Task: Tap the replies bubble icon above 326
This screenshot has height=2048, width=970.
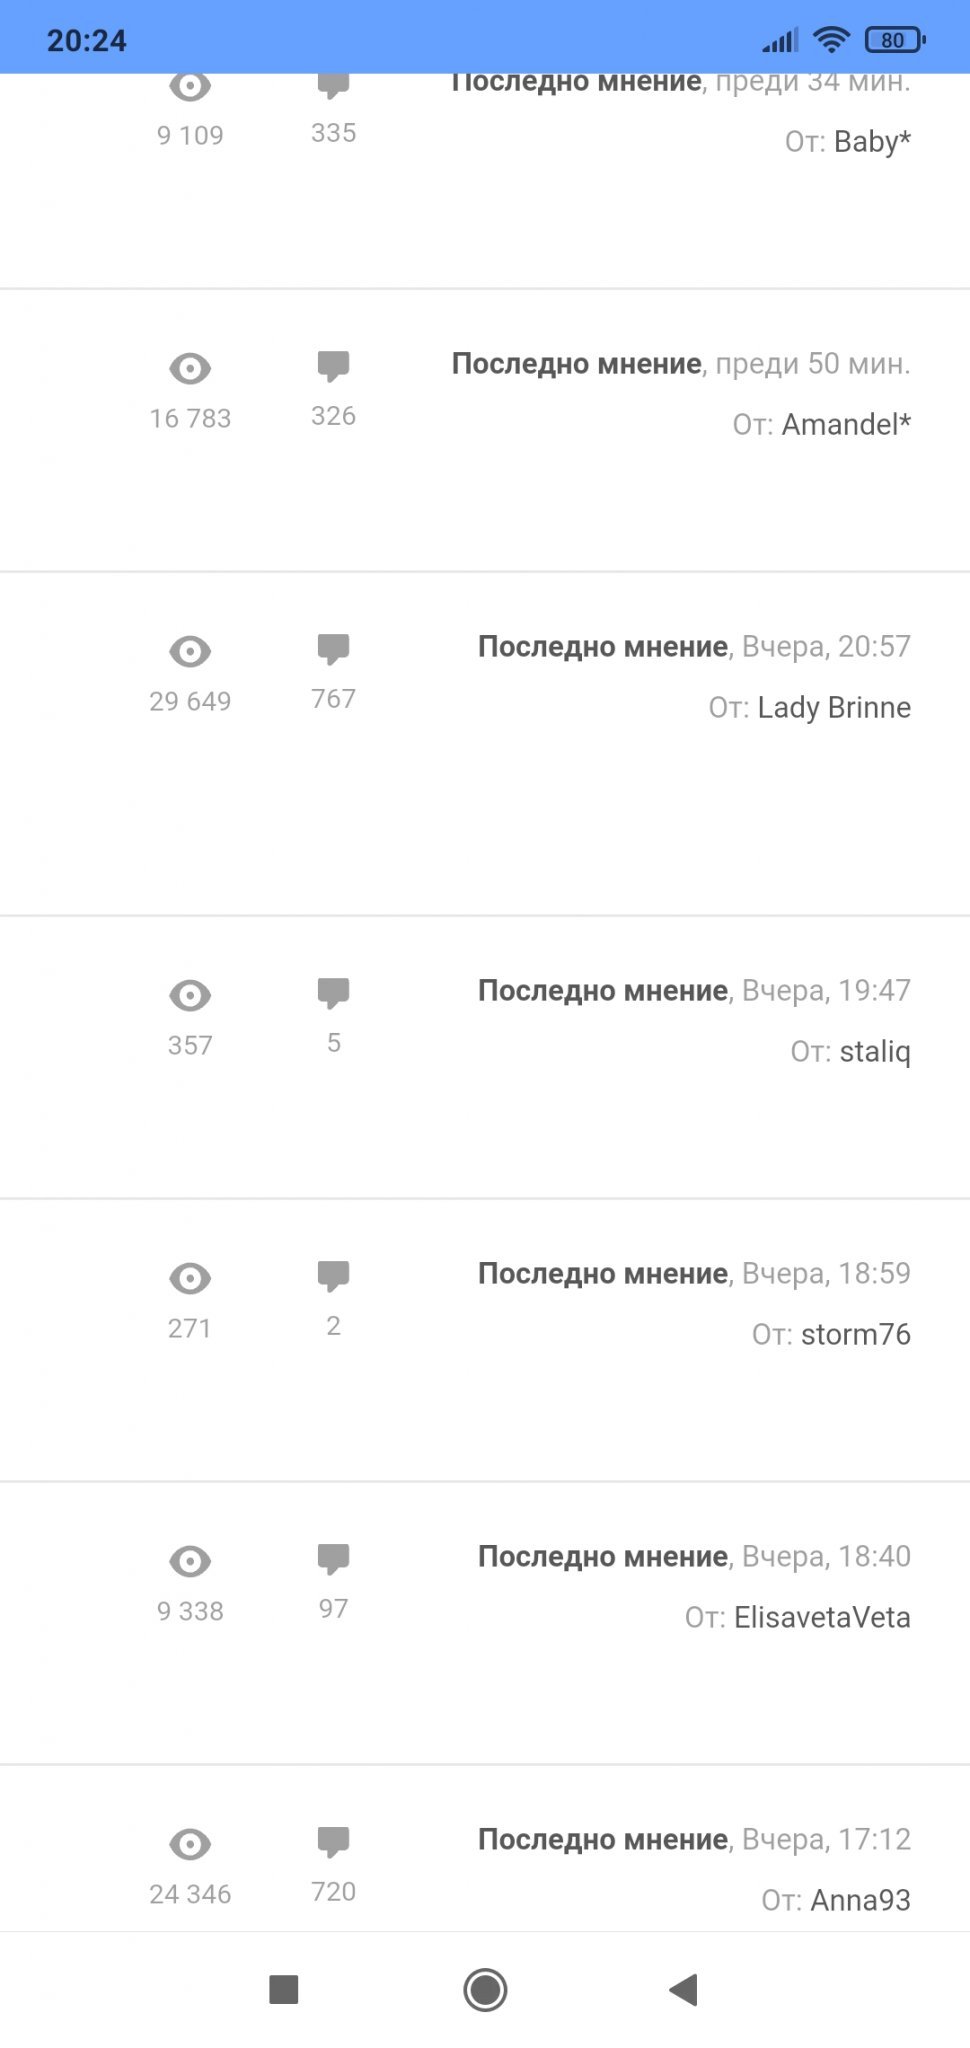Action: 333,366
